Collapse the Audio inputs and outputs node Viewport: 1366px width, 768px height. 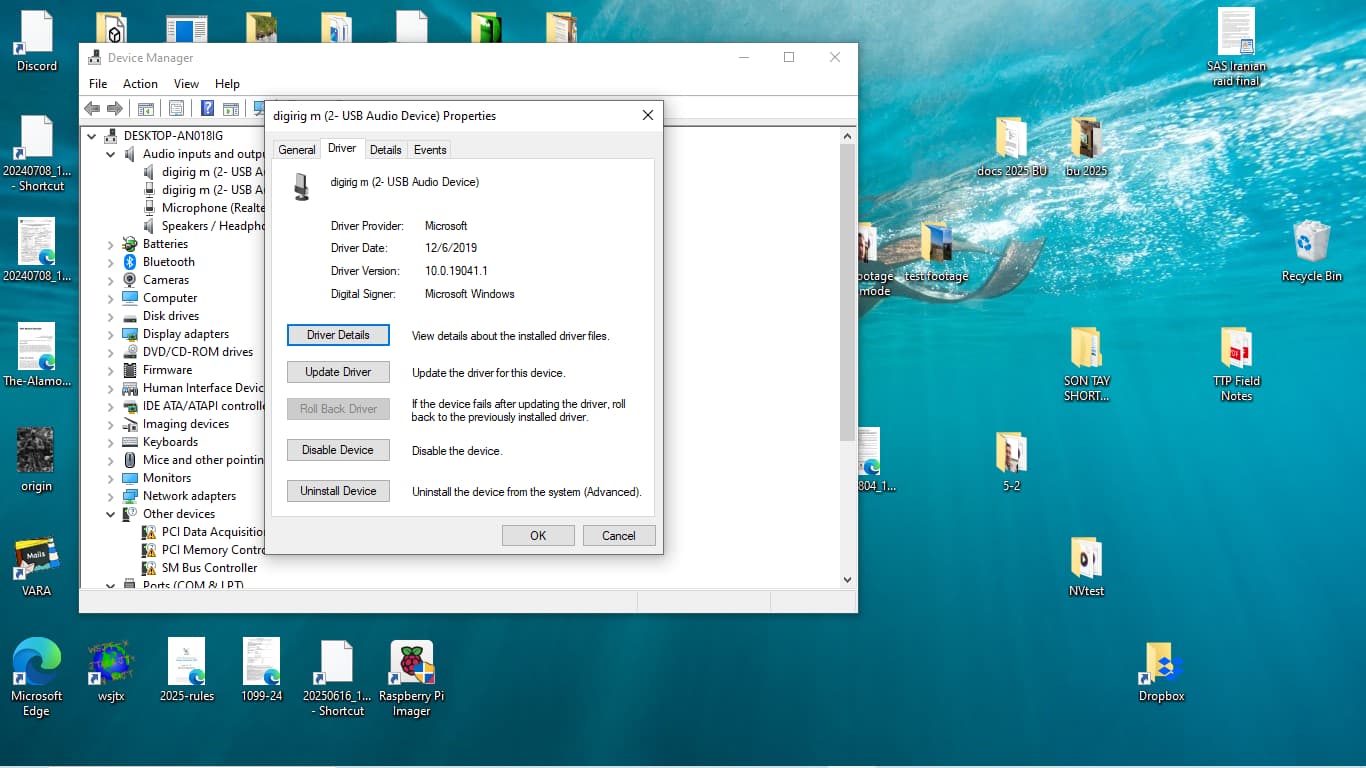pos(111,154)
